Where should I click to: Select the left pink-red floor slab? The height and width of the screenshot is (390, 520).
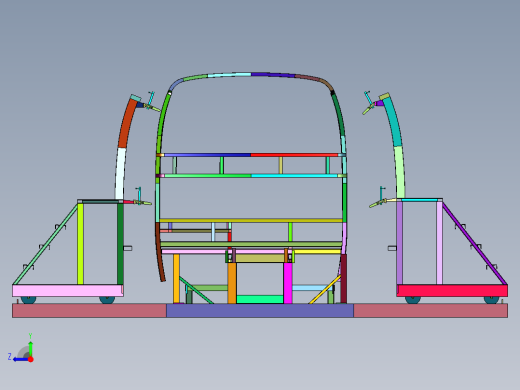(x=89, y=311)
